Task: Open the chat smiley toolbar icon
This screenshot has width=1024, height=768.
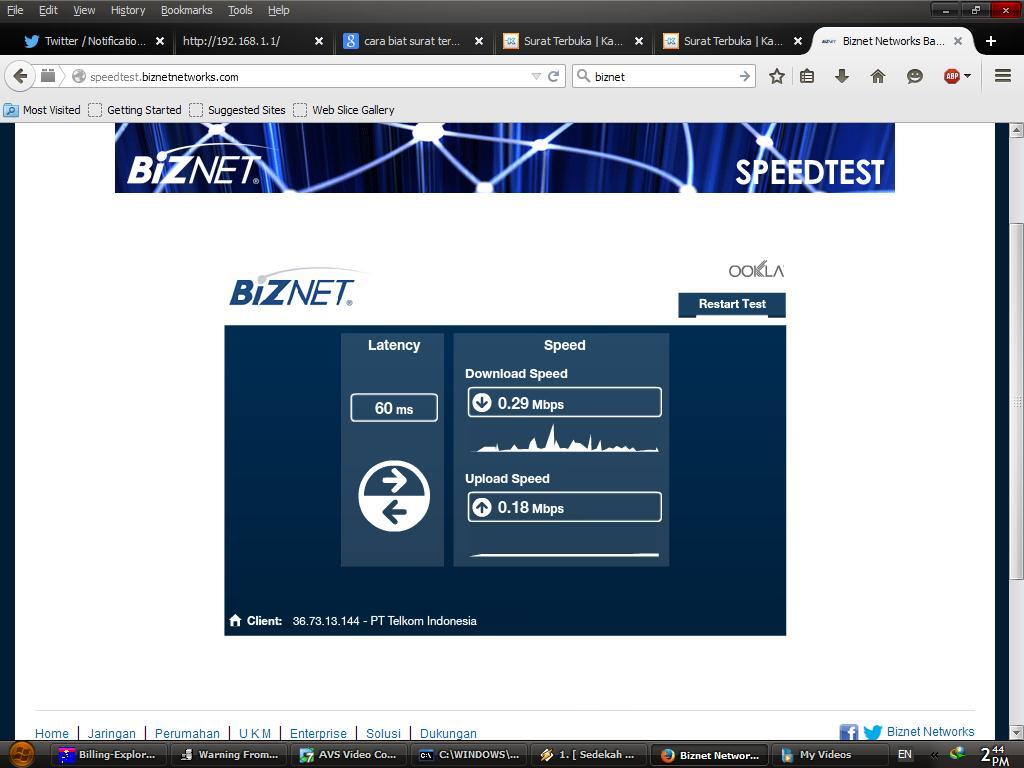Action: coord(915,76)
